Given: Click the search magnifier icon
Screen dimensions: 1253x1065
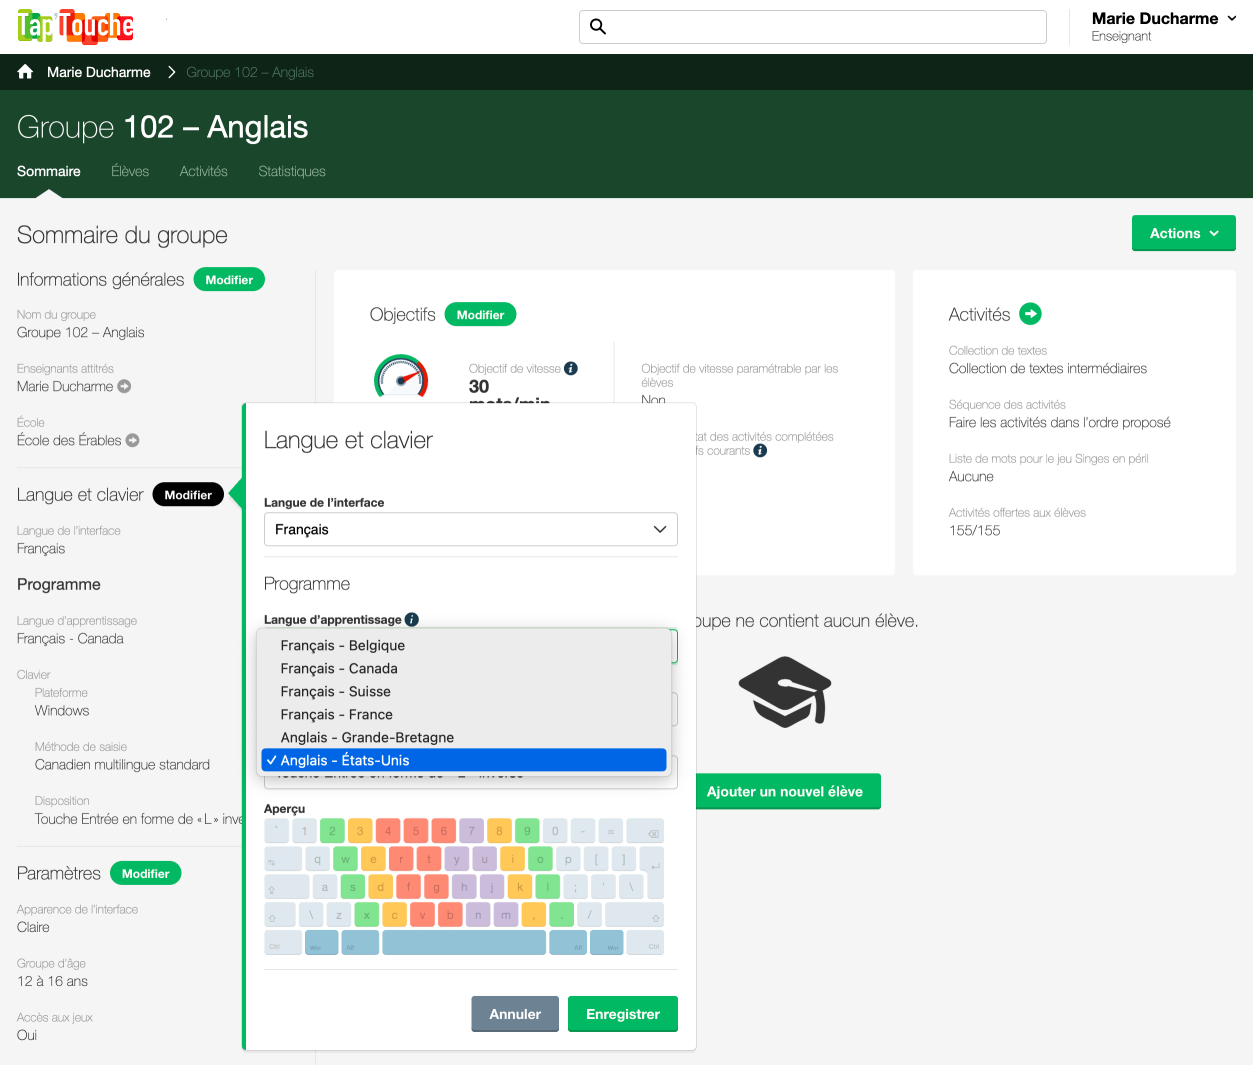Looking at the screenshot, I should 598,27.
